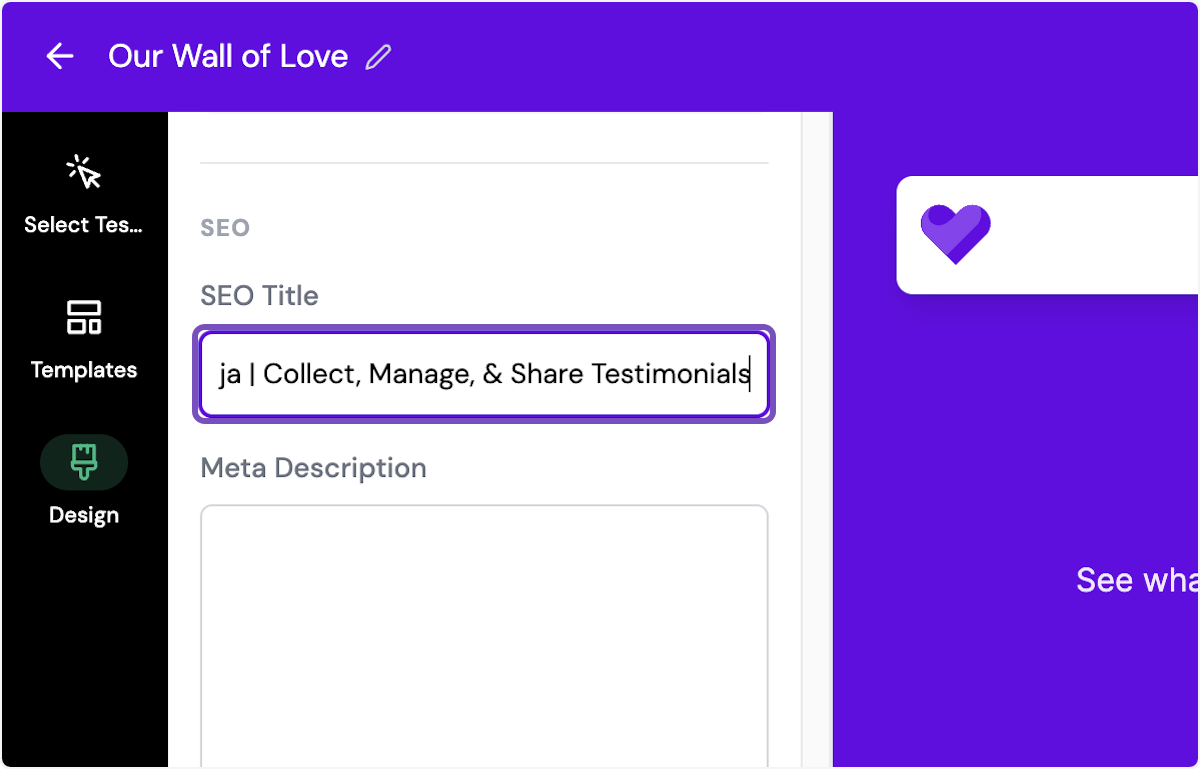Click the SEO Title field label
The height and width of the screenshot is (769, 1200).
[259, 296]
